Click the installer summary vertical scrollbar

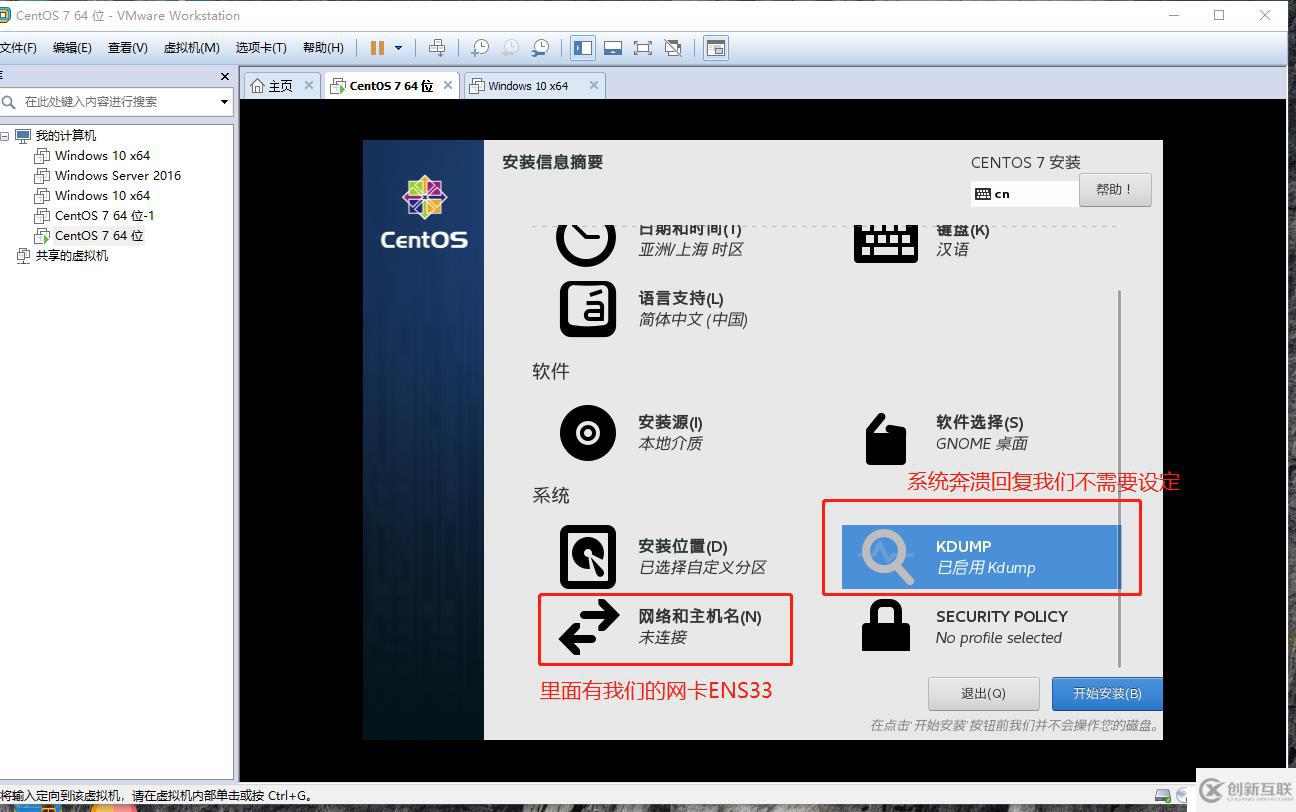click(1119, 478)
